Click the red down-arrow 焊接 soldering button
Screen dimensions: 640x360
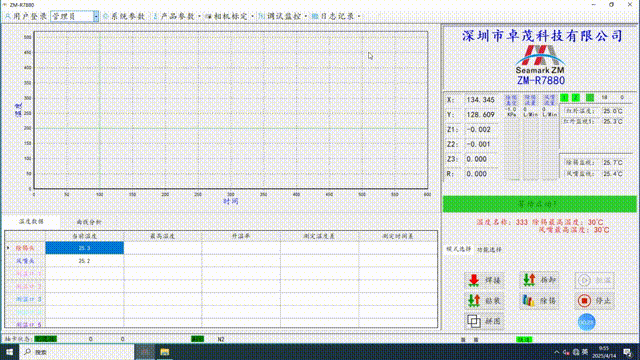(x=484, y=280)
